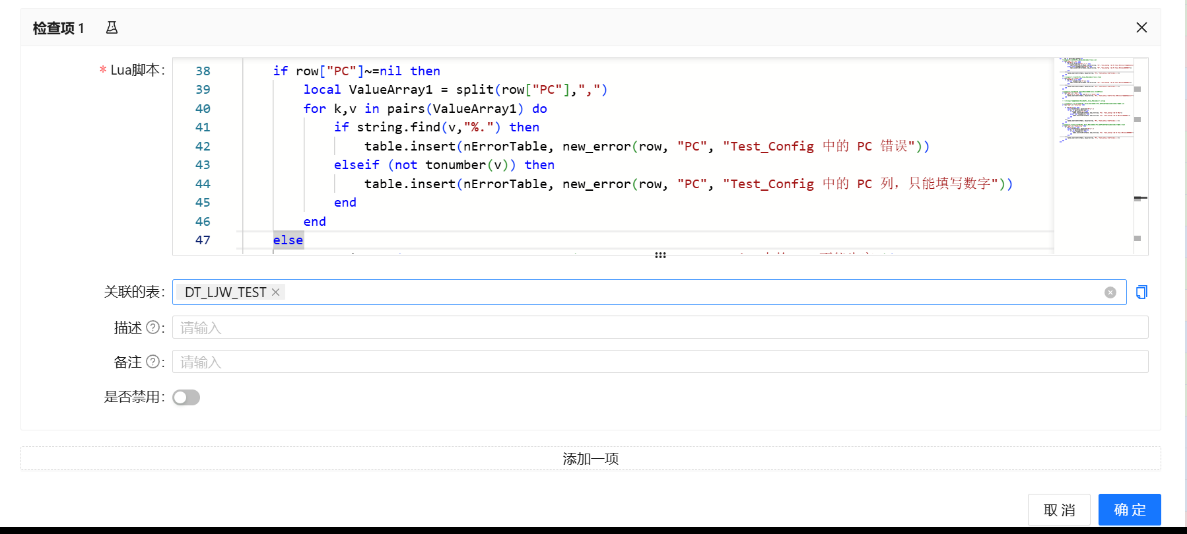This screenshot has width=1187, height=534.
Task: Click the help icon beside 备注
Action: coord(153,362)
